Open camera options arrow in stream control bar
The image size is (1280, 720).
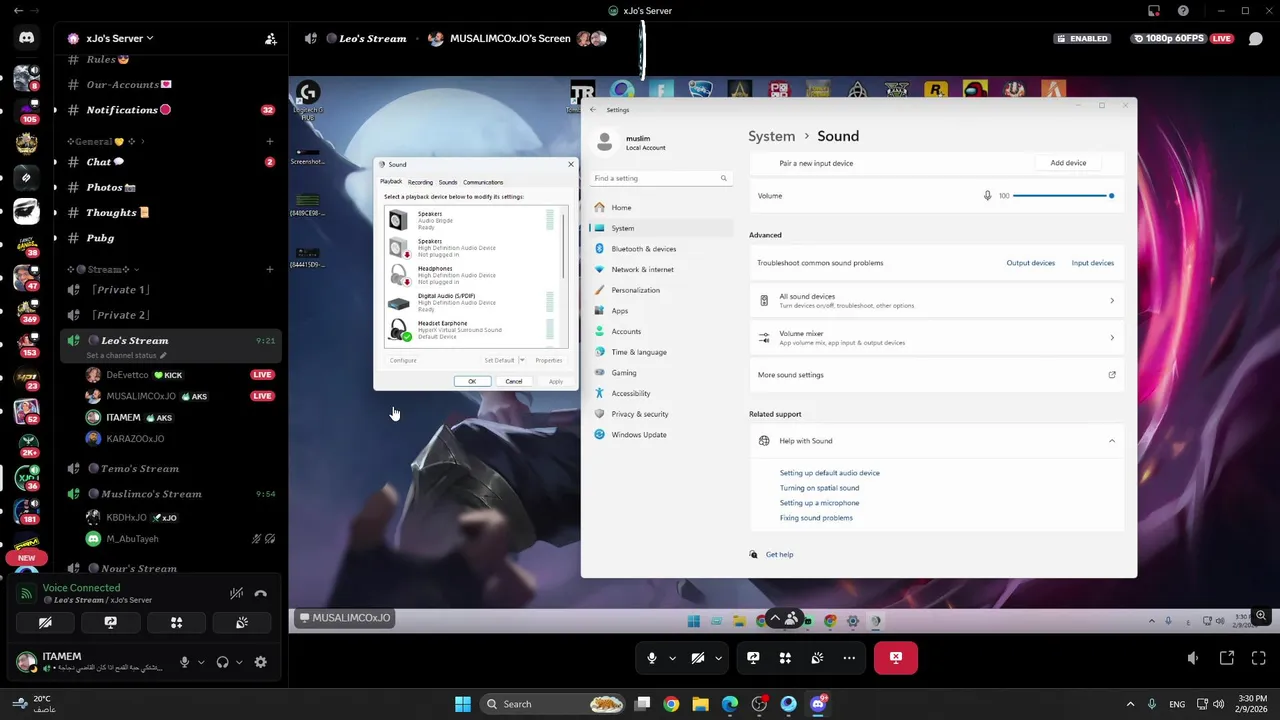click(718, 658)
